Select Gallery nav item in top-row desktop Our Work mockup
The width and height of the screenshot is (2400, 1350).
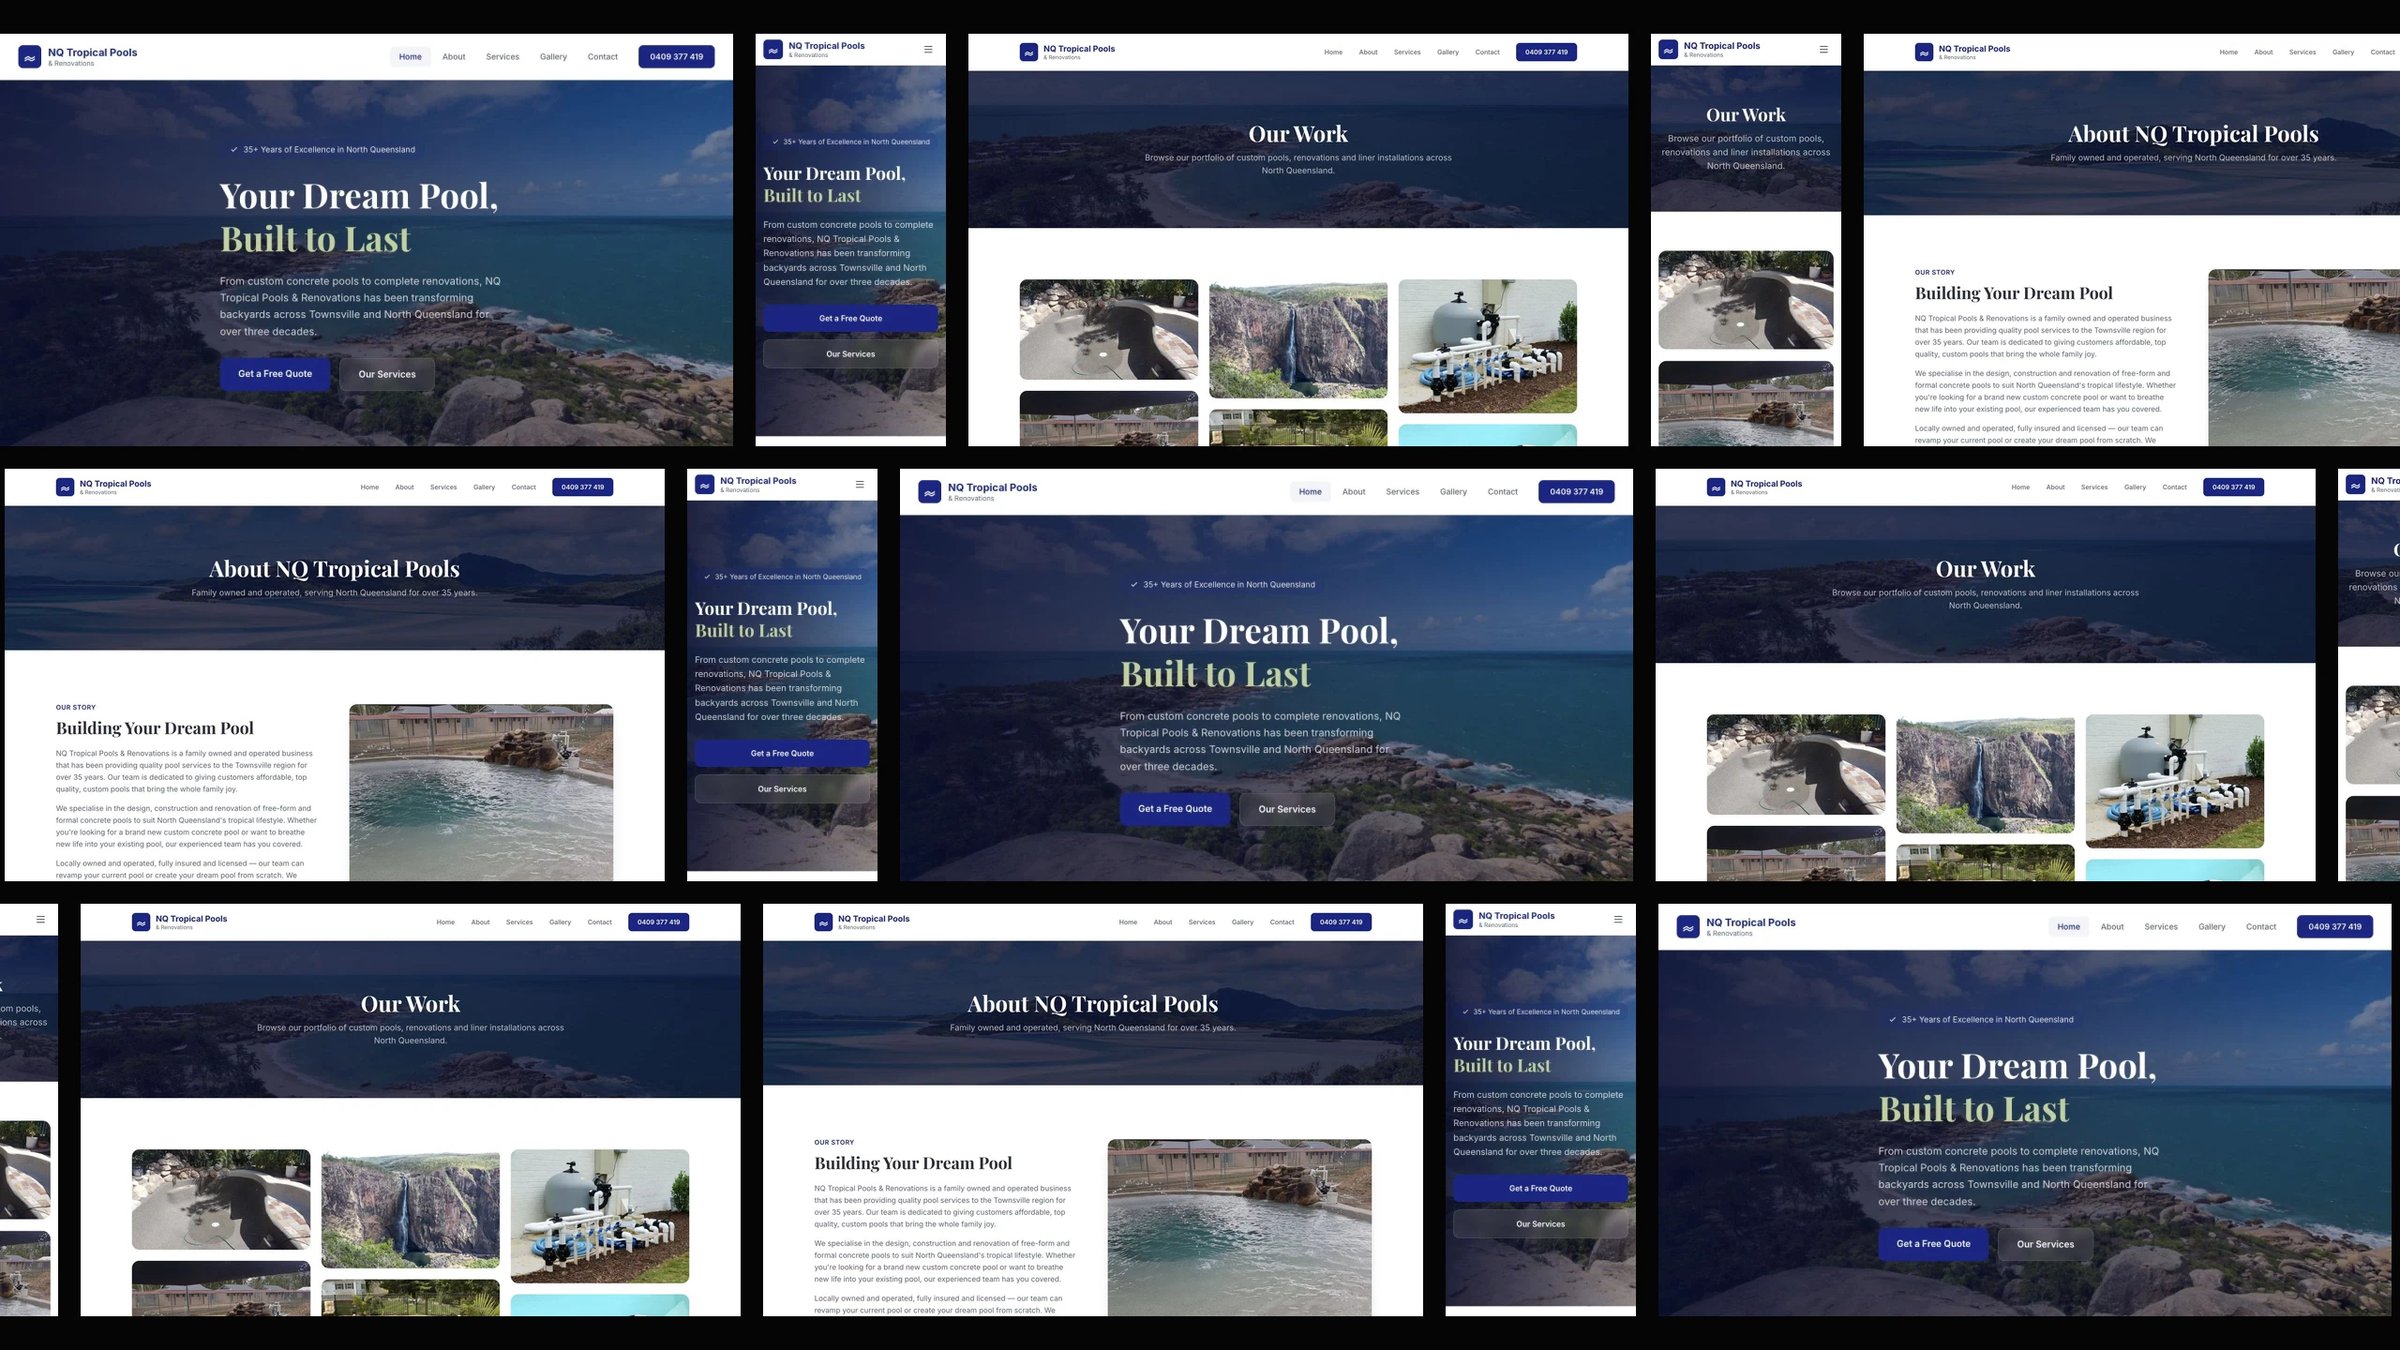[1448, 52]
